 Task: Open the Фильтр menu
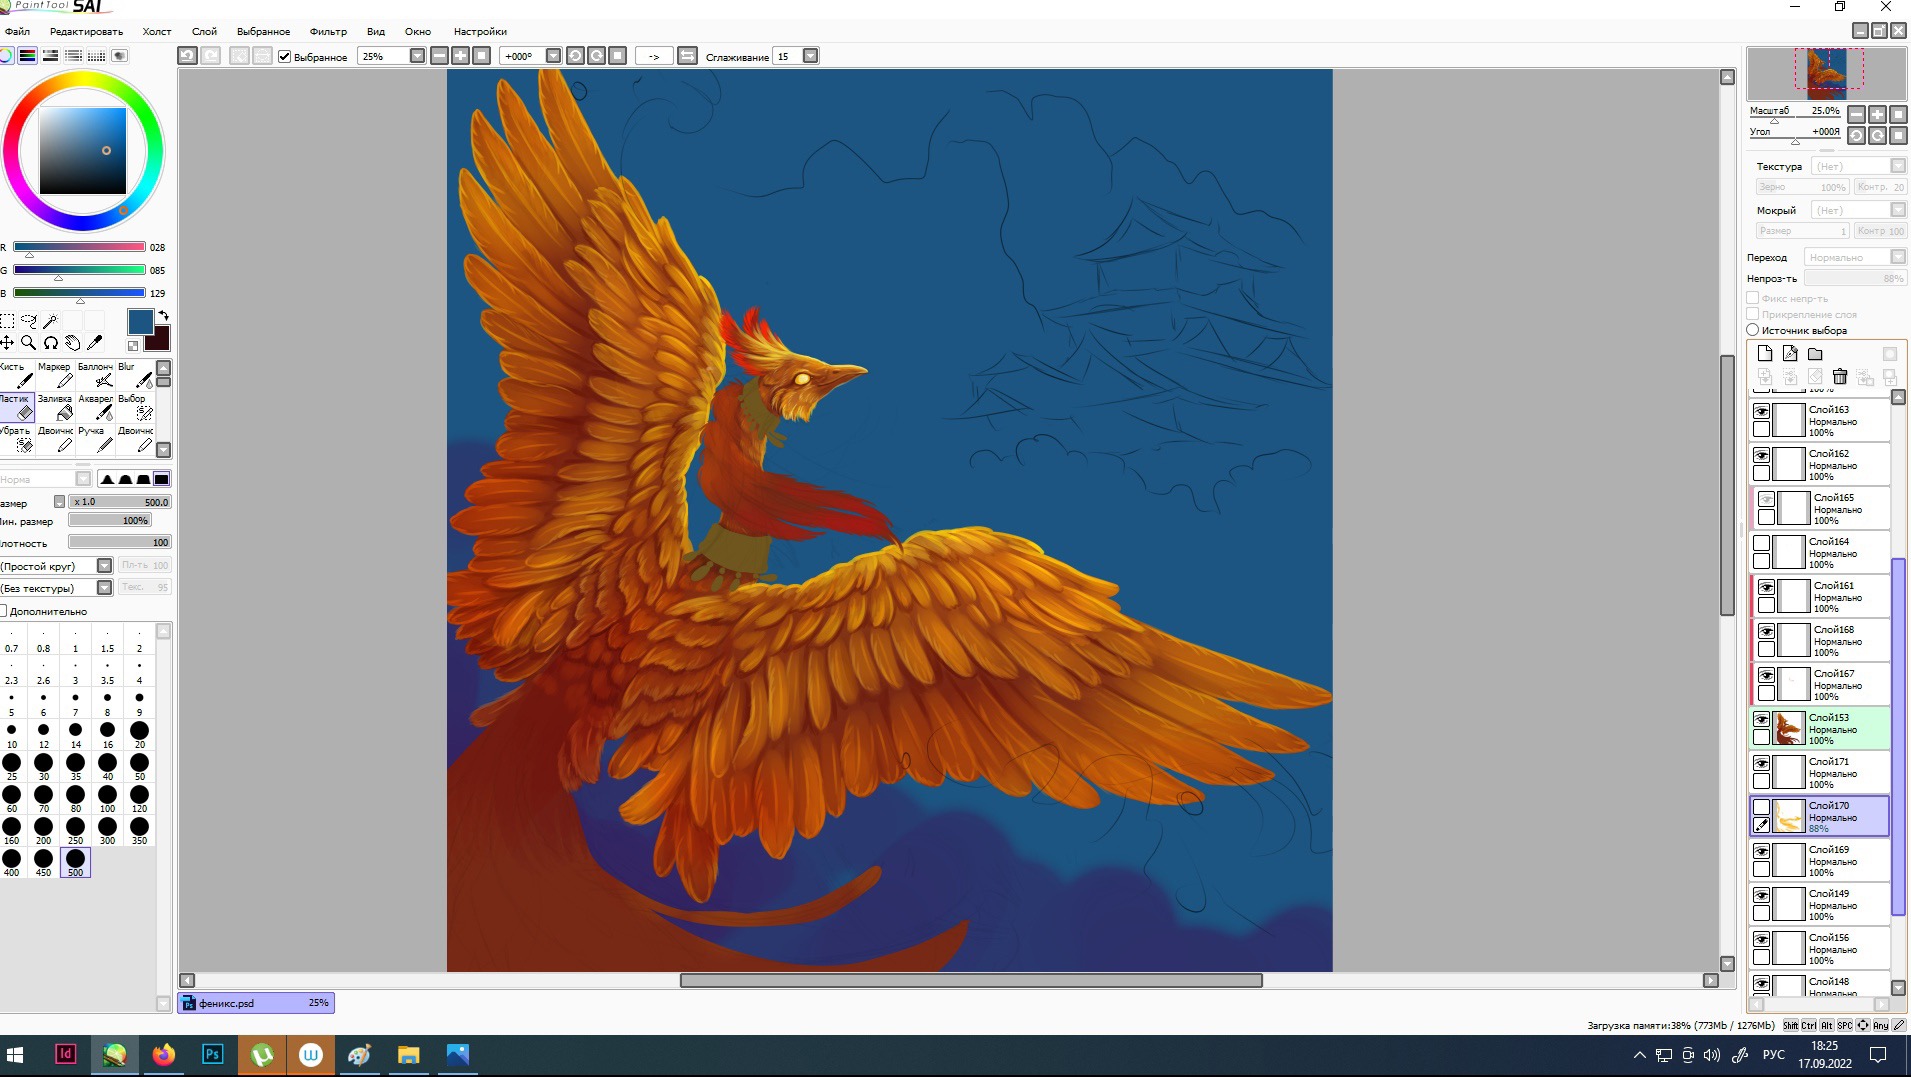pos(328,31)
